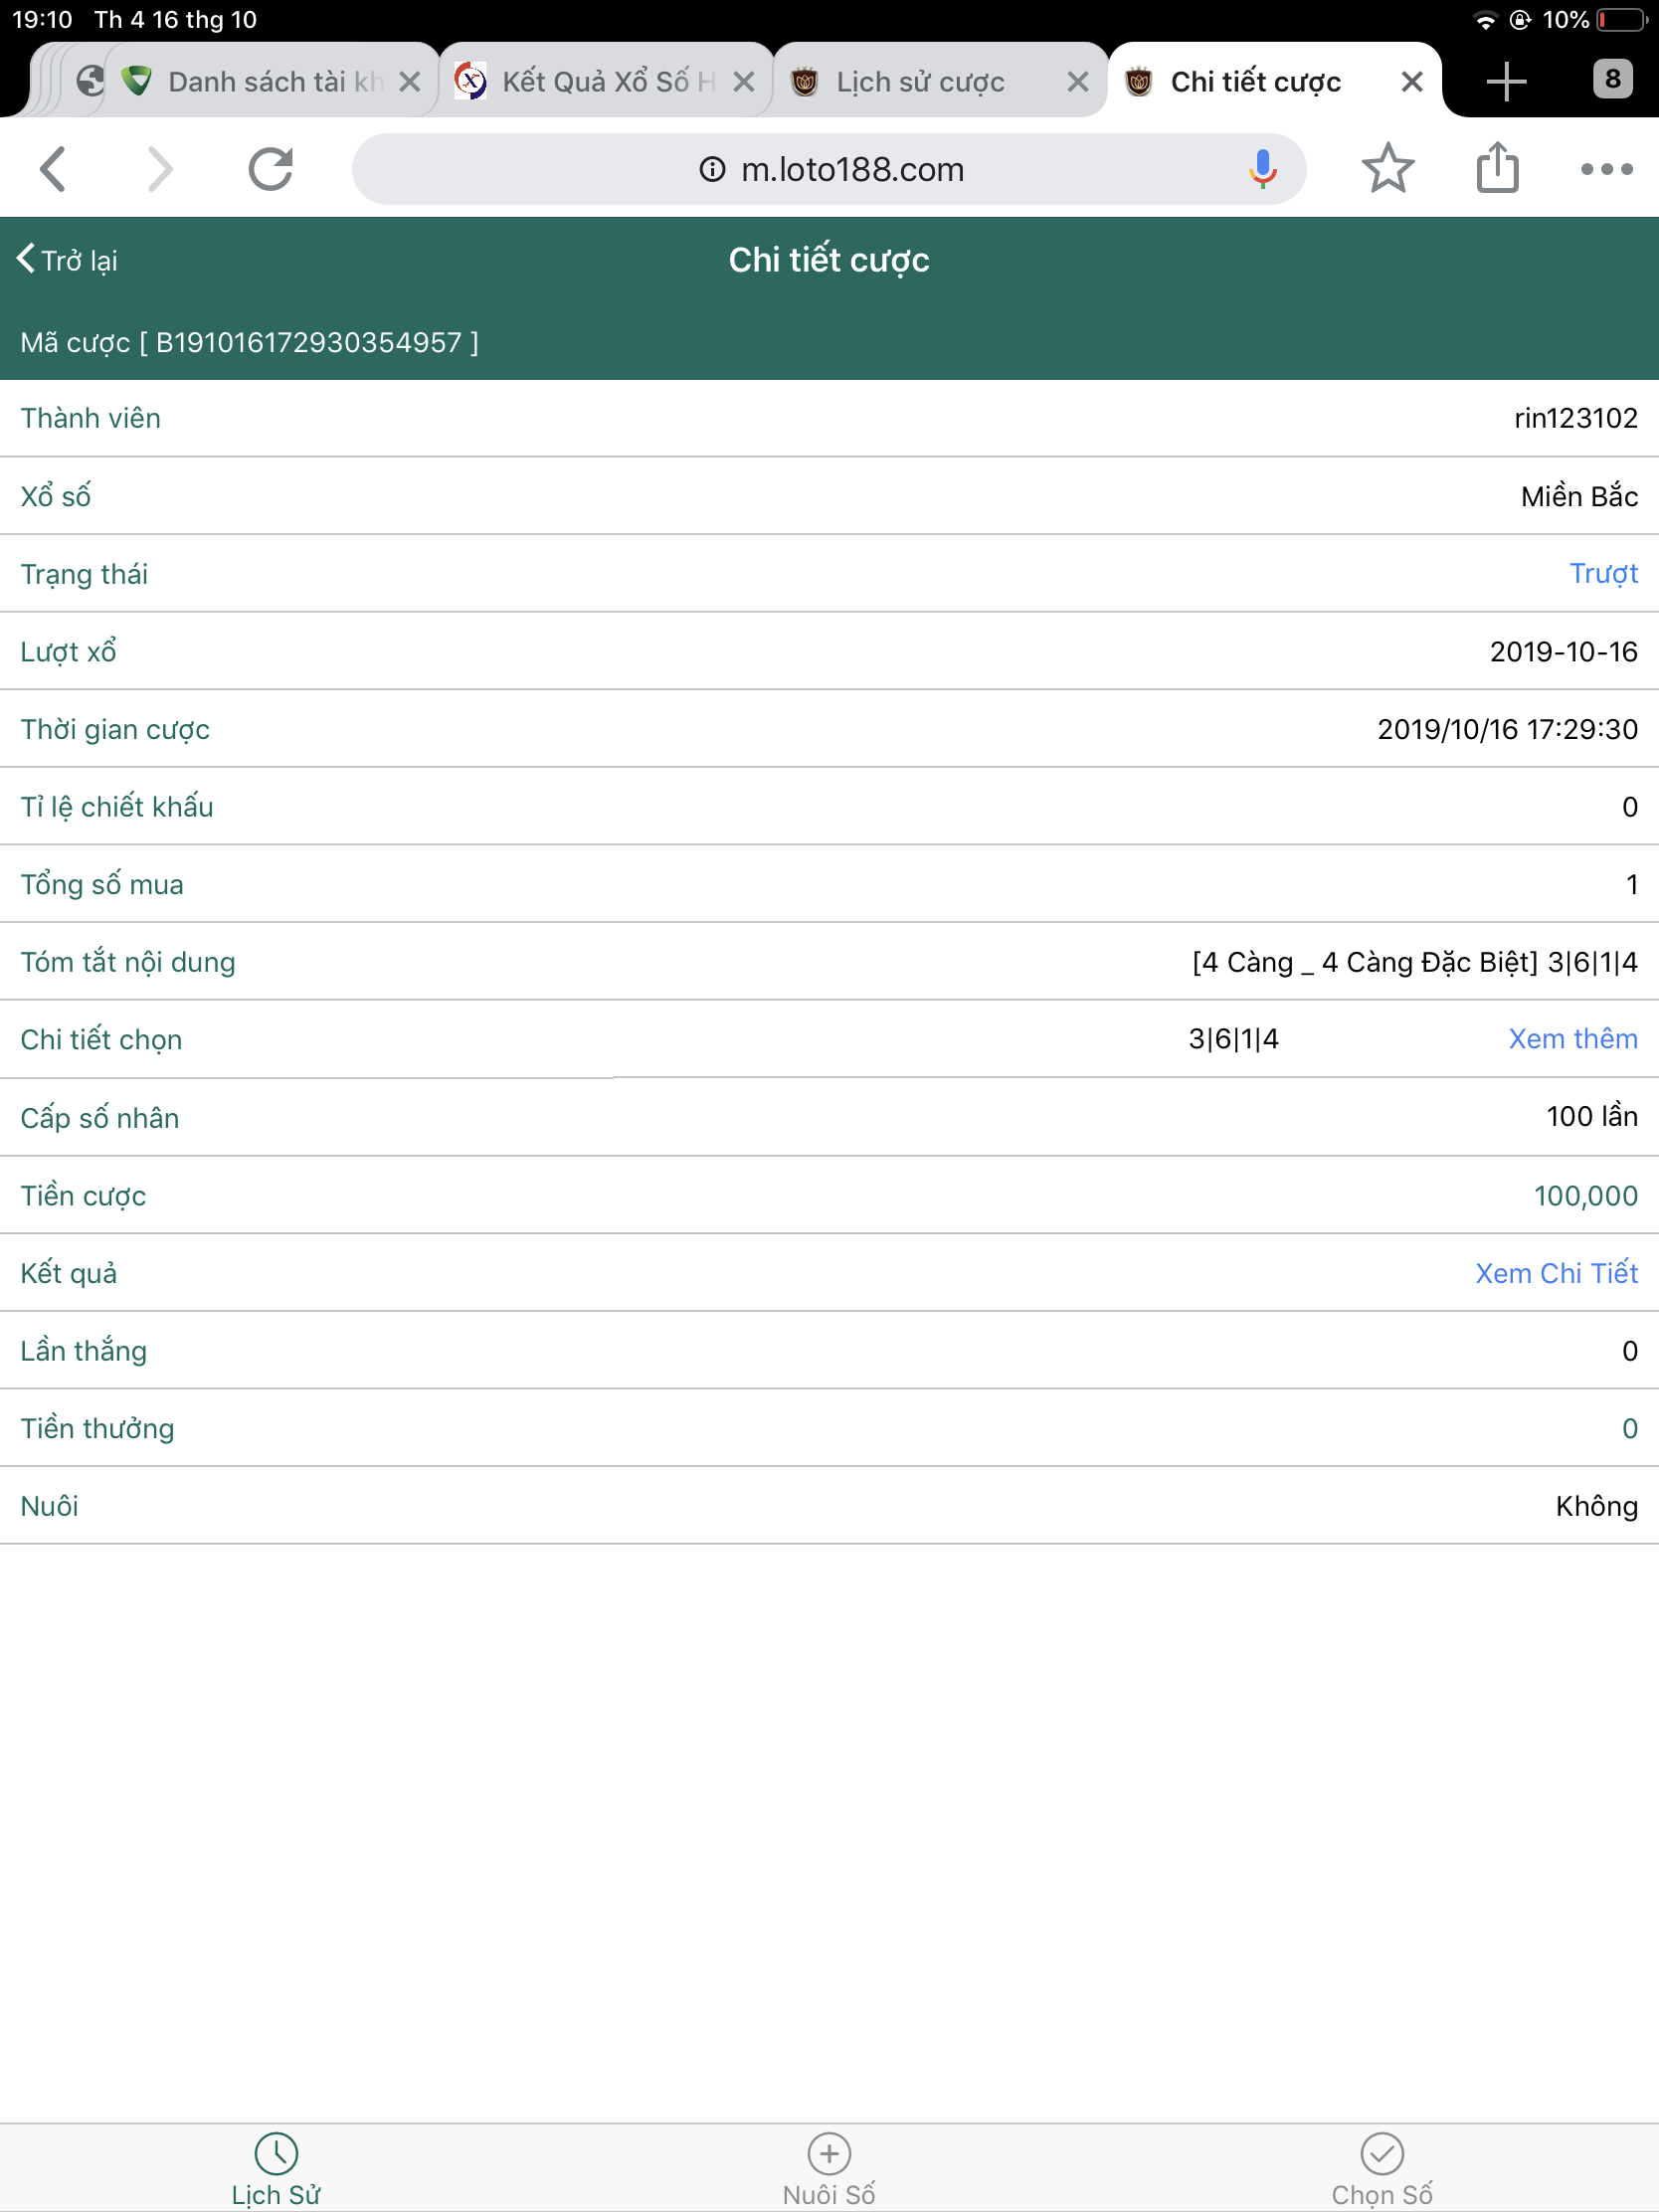Screen dimensions: 1659x2212
Task: Click the 100,000 bet amount
Action: 1585,1196
